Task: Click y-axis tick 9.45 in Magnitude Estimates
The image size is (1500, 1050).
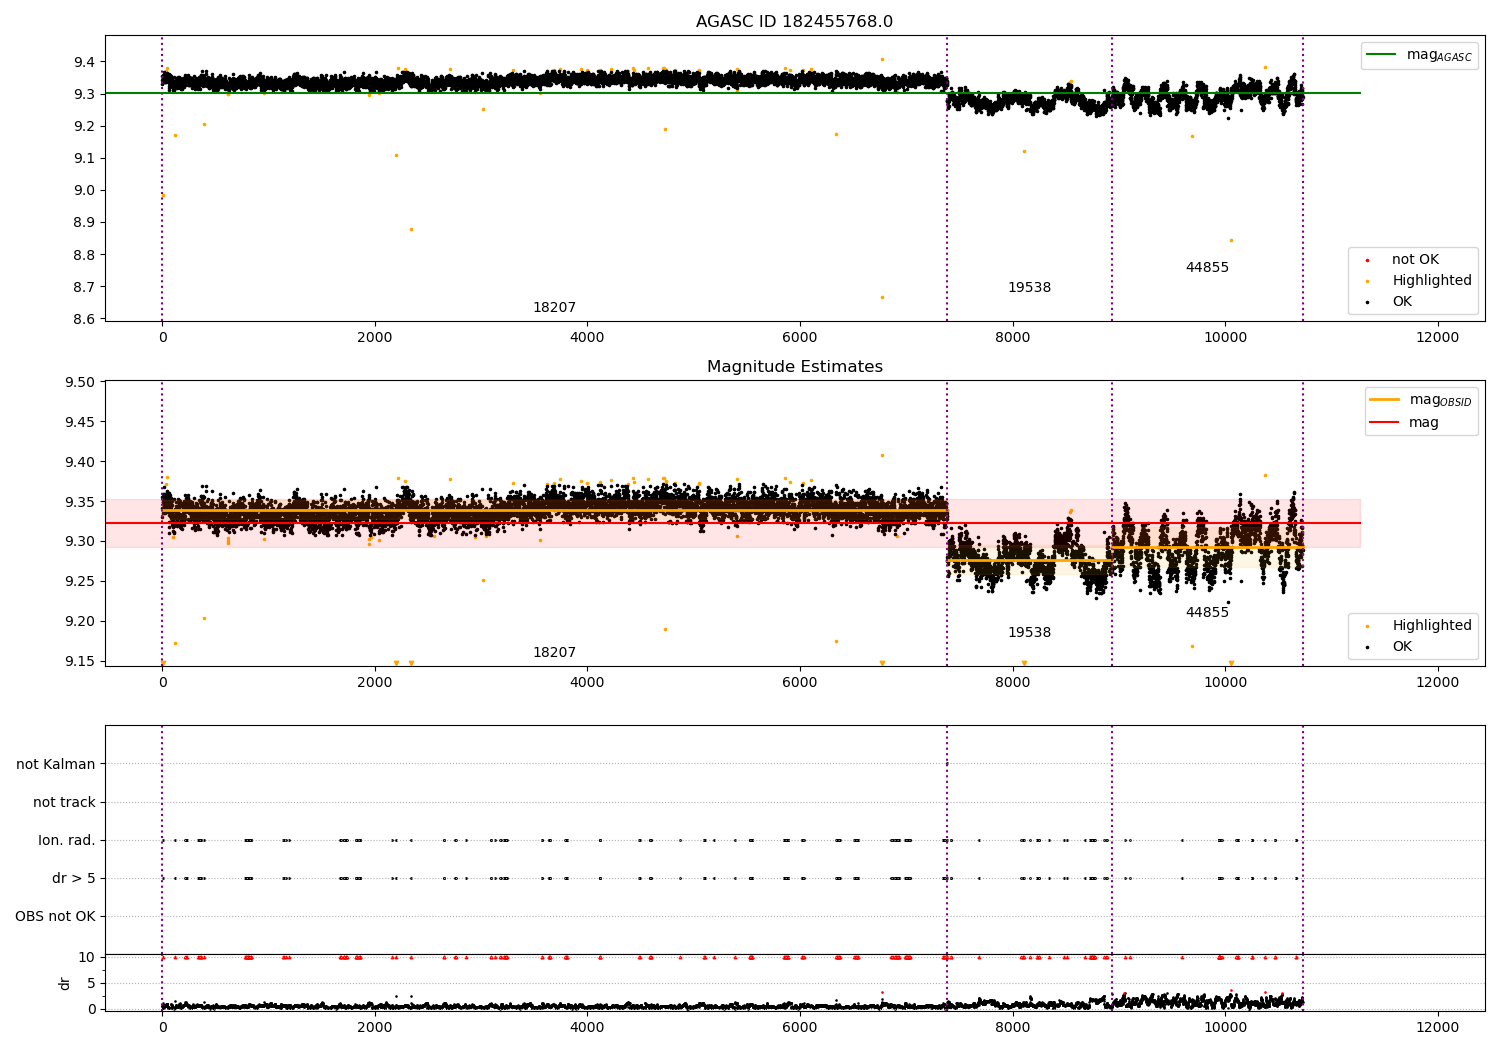Action: point(80,423)
